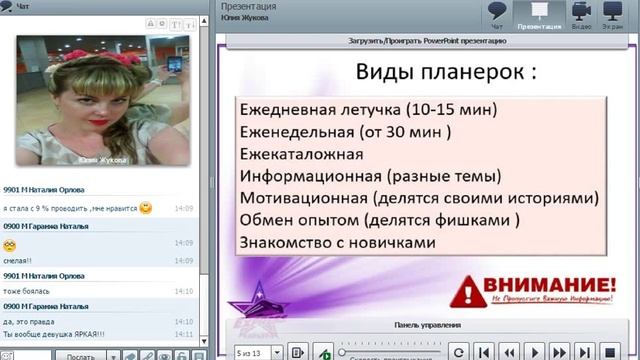Advance to next slide (fast-forward)
The height and width of the screenshot is (360, 640).
tap(560, 352)
